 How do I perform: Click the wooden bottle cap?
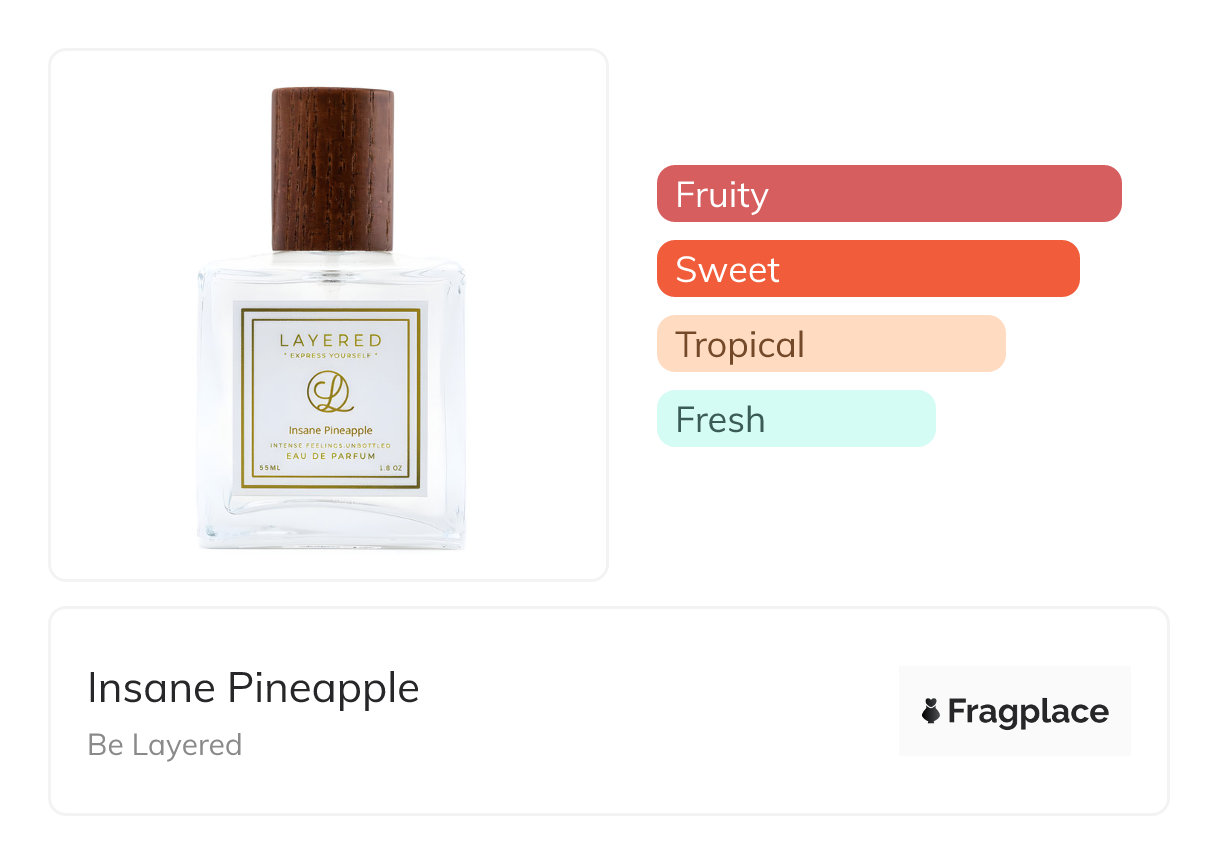(333, 168)
